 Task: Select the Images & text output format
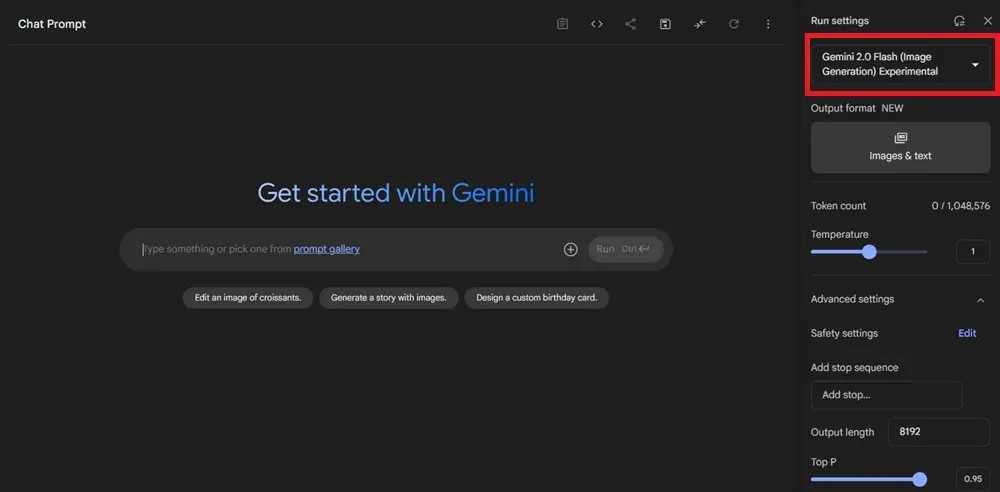900,147
